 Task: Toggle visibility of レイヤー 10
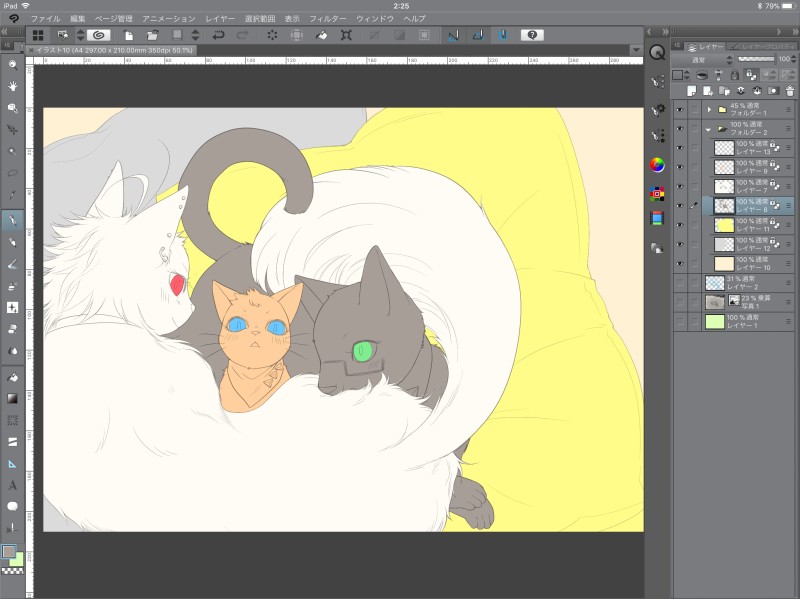tap(680, 263)
